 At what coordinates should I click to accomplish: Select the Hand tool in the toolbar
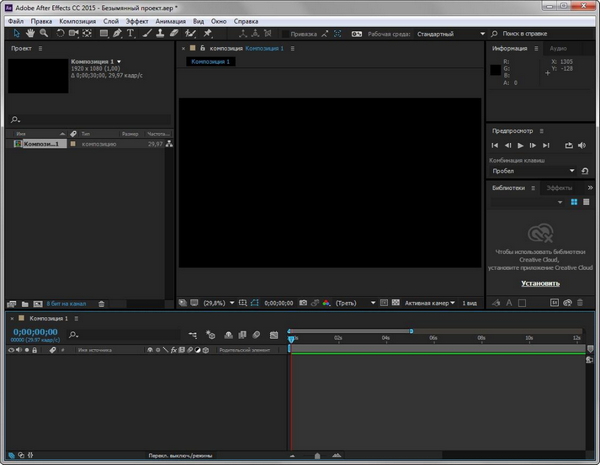click(x=30, y=33)
